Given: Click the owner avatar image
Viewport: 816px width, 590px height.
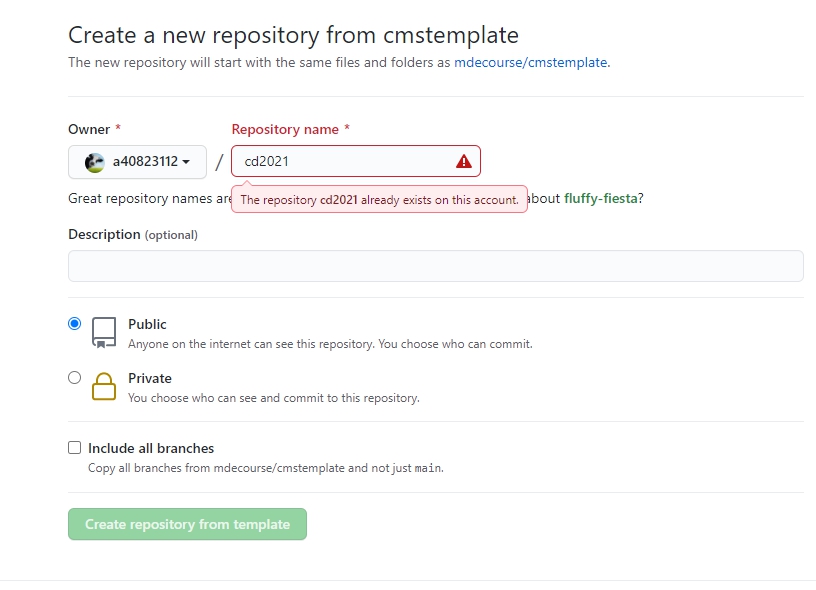Looking at the screenshot, I should click(x=95, y=163).
